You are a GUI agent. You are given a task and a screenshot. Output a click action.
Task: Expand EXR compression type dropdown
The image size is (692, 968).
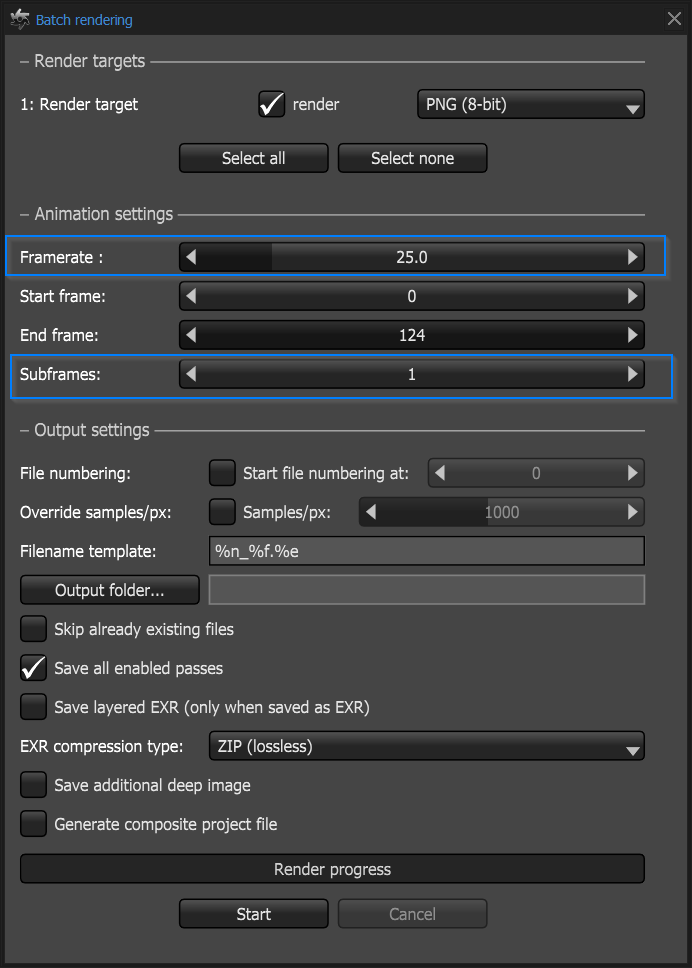(x=426, y=746)
